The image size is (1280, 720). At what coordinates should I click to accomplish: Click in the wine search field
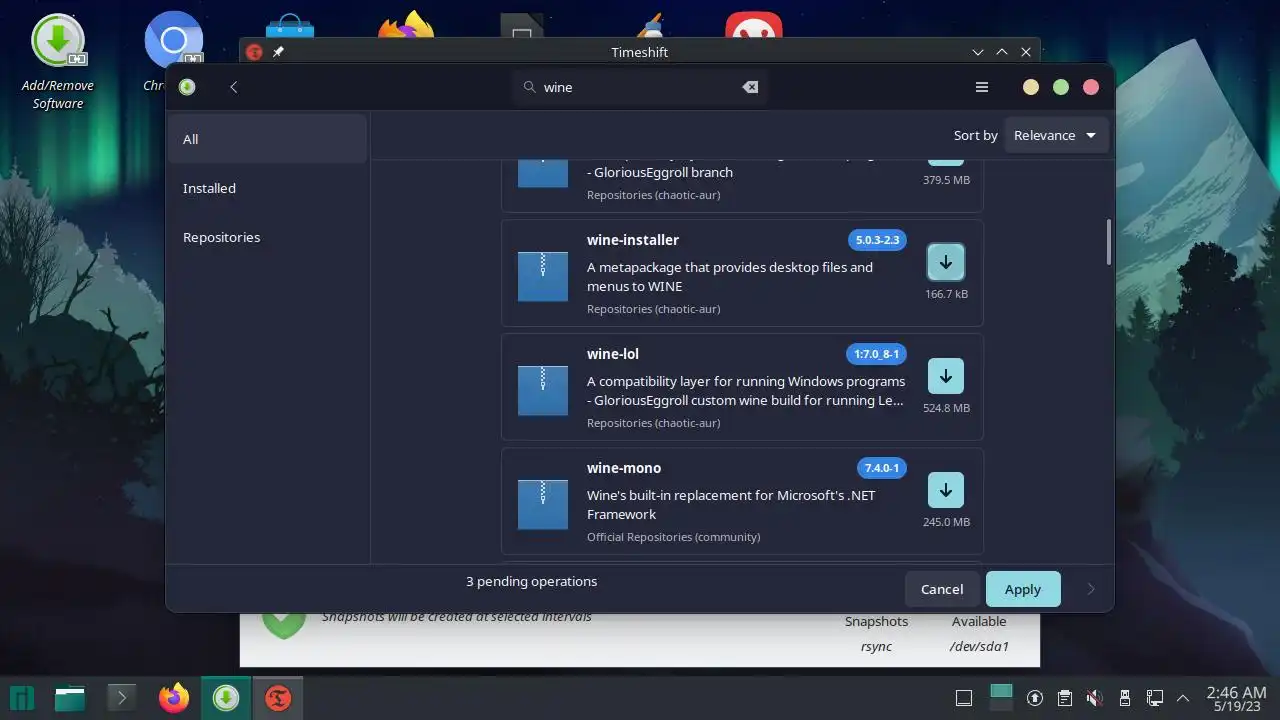click(639, 87)
